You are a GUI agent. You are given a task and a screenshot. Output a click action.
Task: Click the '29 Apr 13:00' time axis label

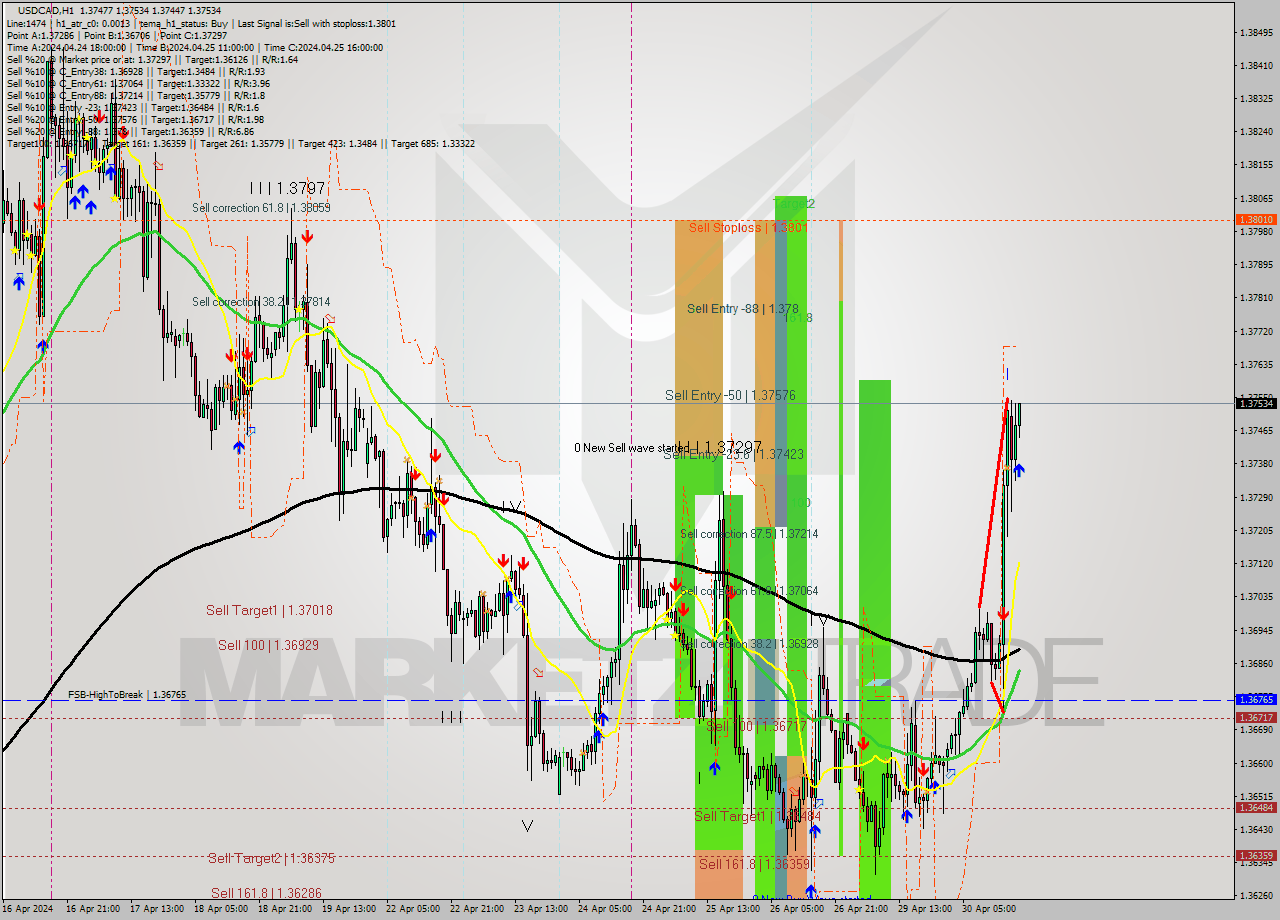click(925, 909)
